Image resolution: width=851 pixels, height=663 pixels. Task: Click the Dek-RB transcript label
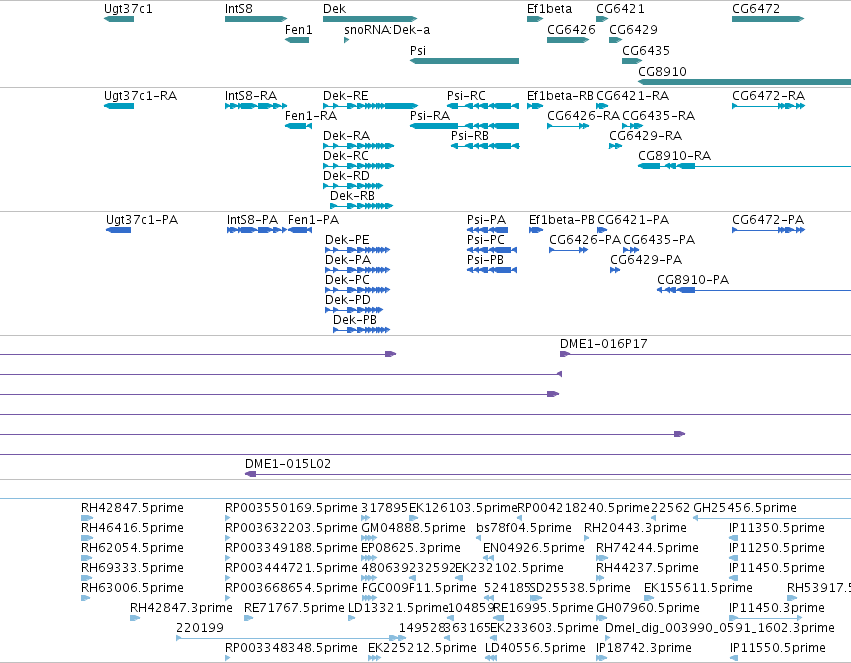(352, 196)
